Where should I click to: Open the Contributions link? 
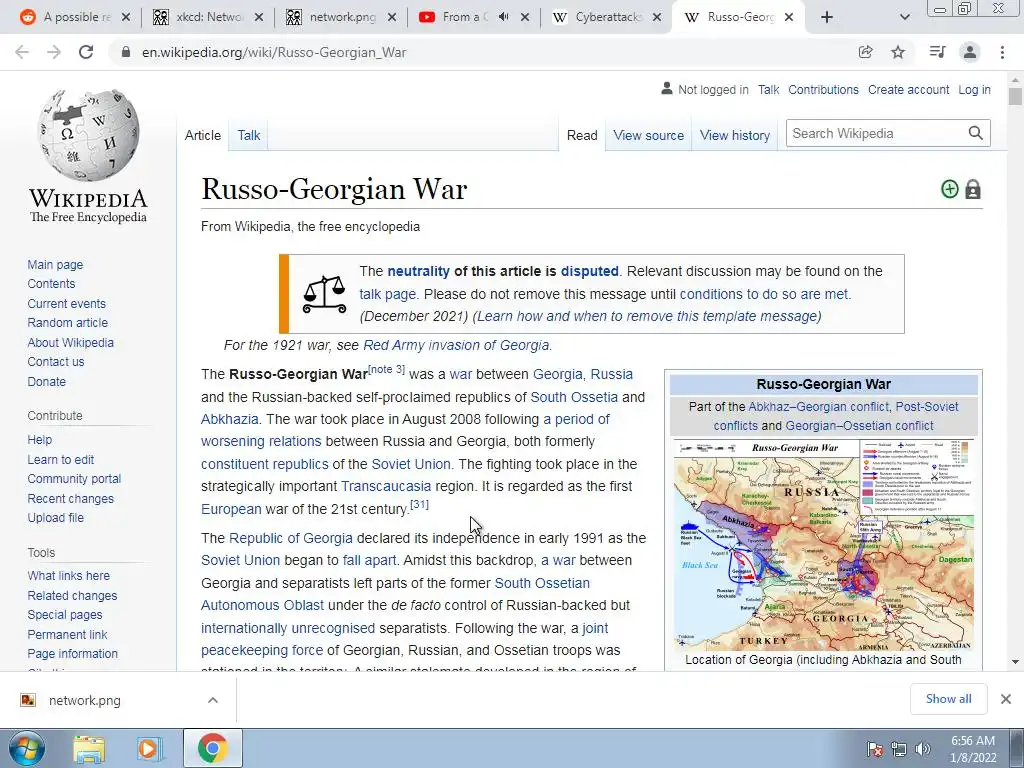824,89
